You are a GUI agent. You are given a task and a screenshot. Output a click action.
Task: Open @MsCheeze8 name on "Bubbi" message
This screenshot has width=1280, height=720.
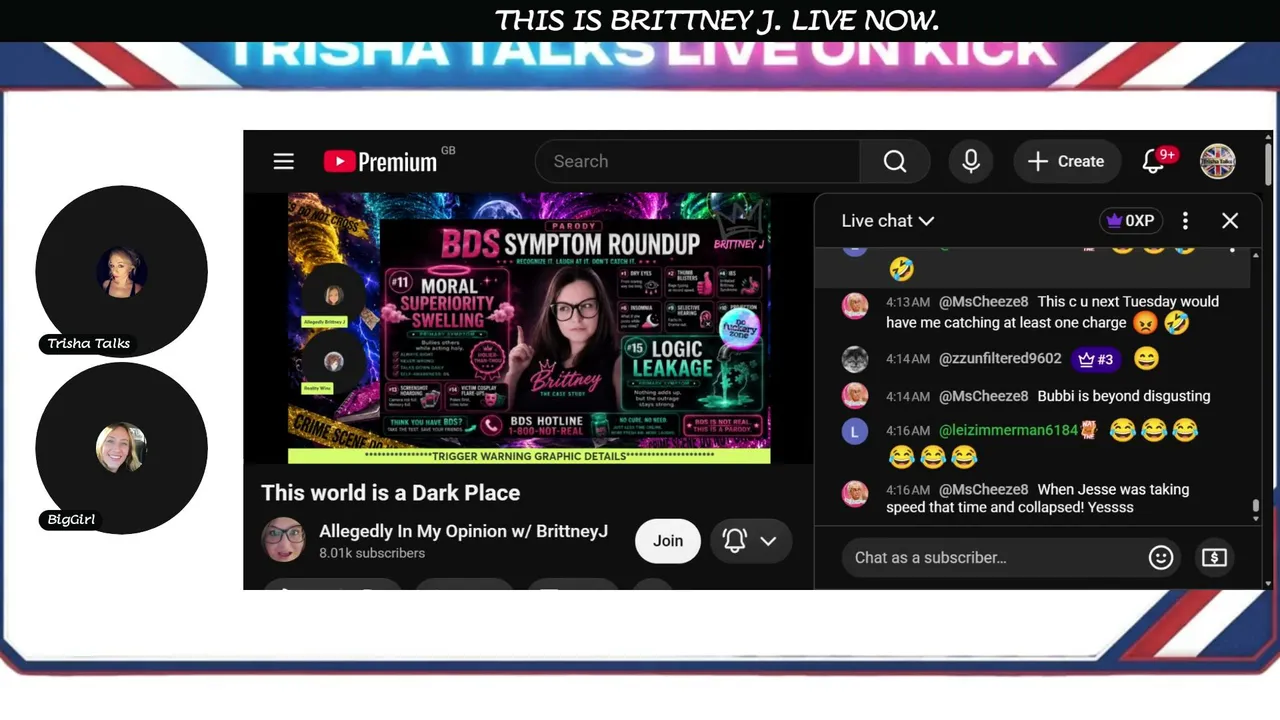[x=983, y=396]
